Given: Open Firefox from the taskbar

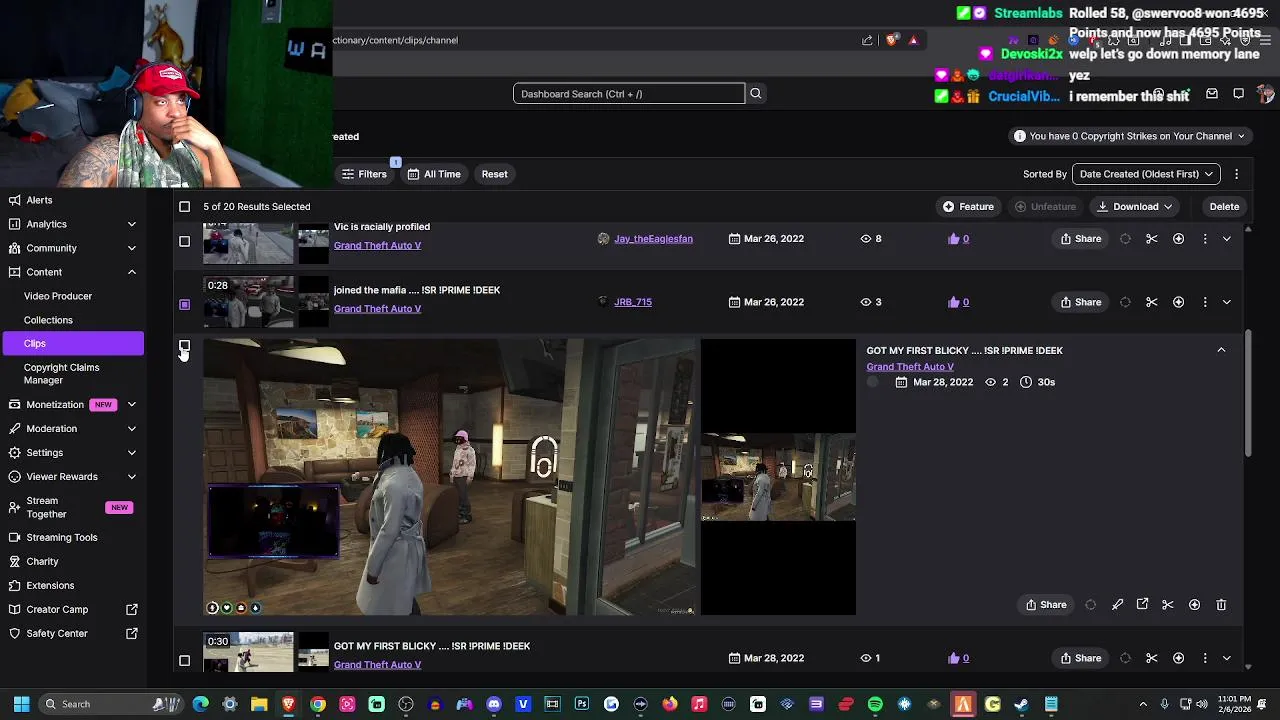Looking at the screenshot, I should pyautogui.click(x=670, y=704).
